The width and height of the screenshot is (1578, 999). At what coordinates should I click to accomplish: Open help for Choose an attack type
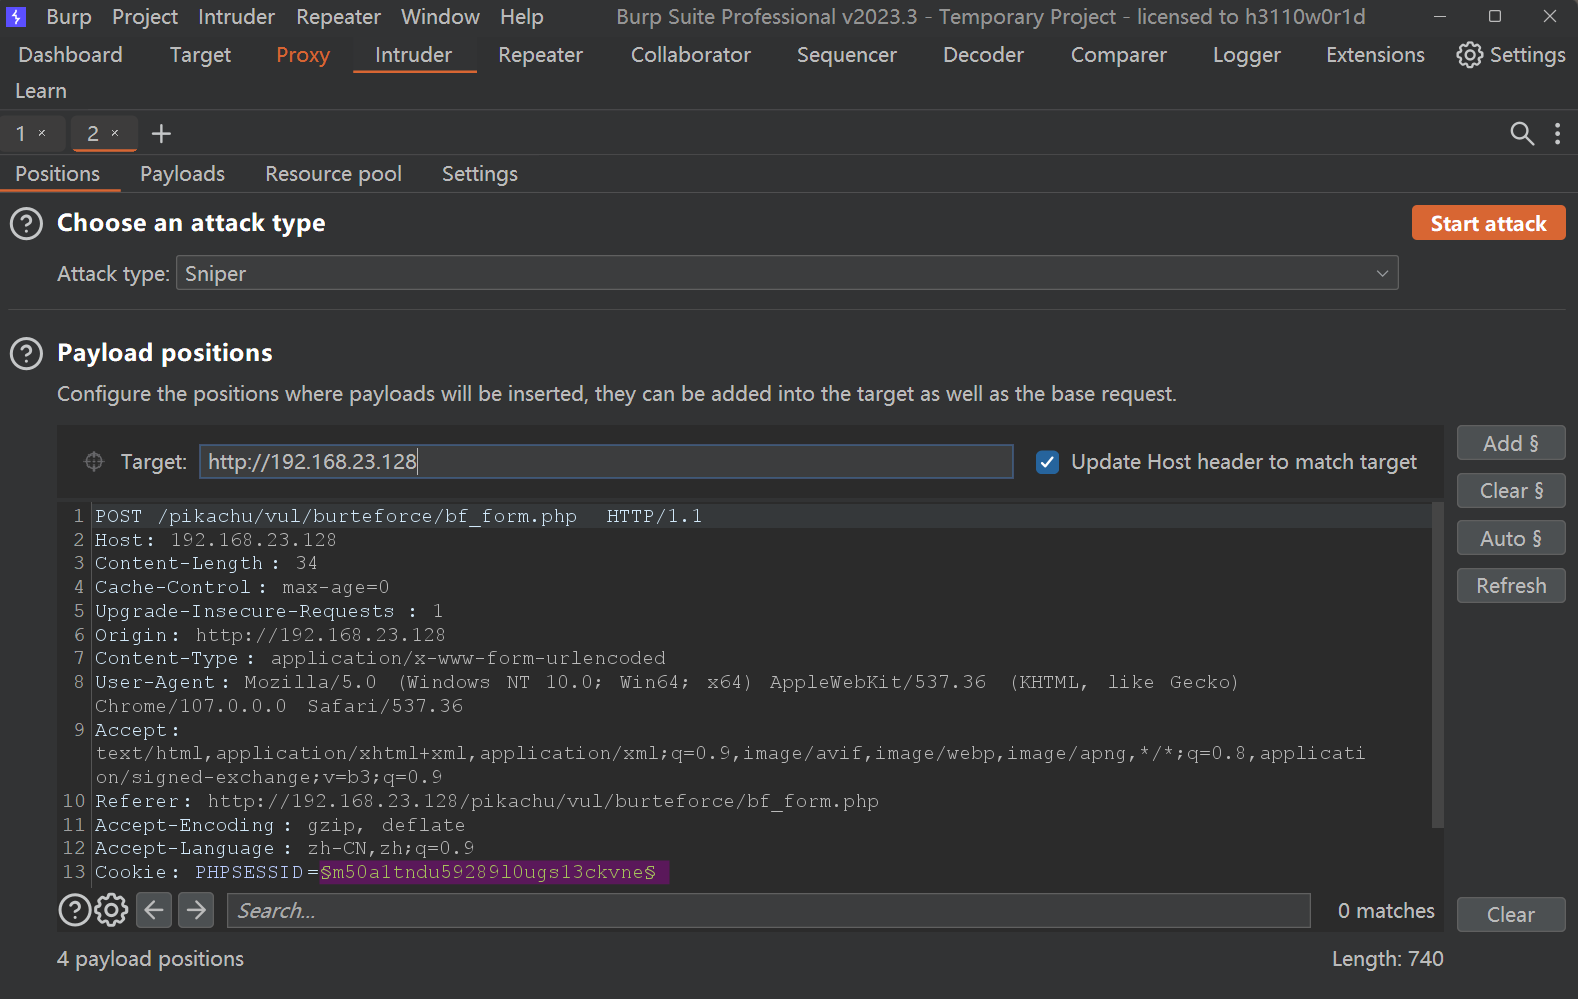click(26, 223)
